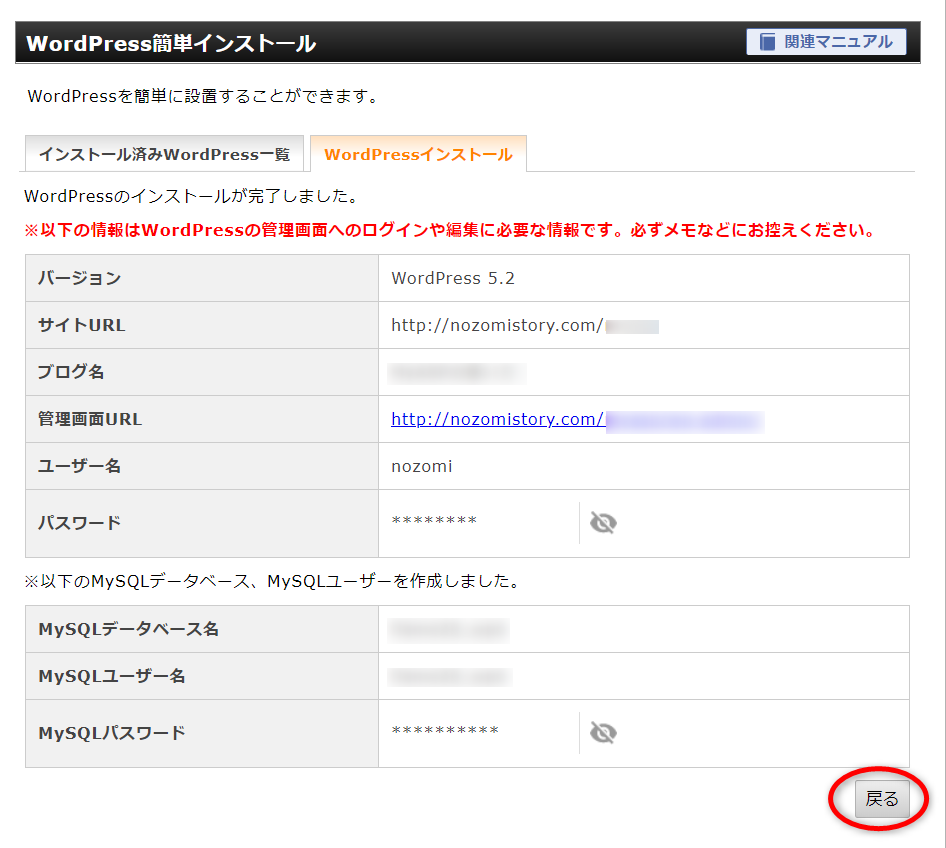Click the install-complete message WordPressのインストールが完了しました
Screen dimensions: 946x848
192,196
